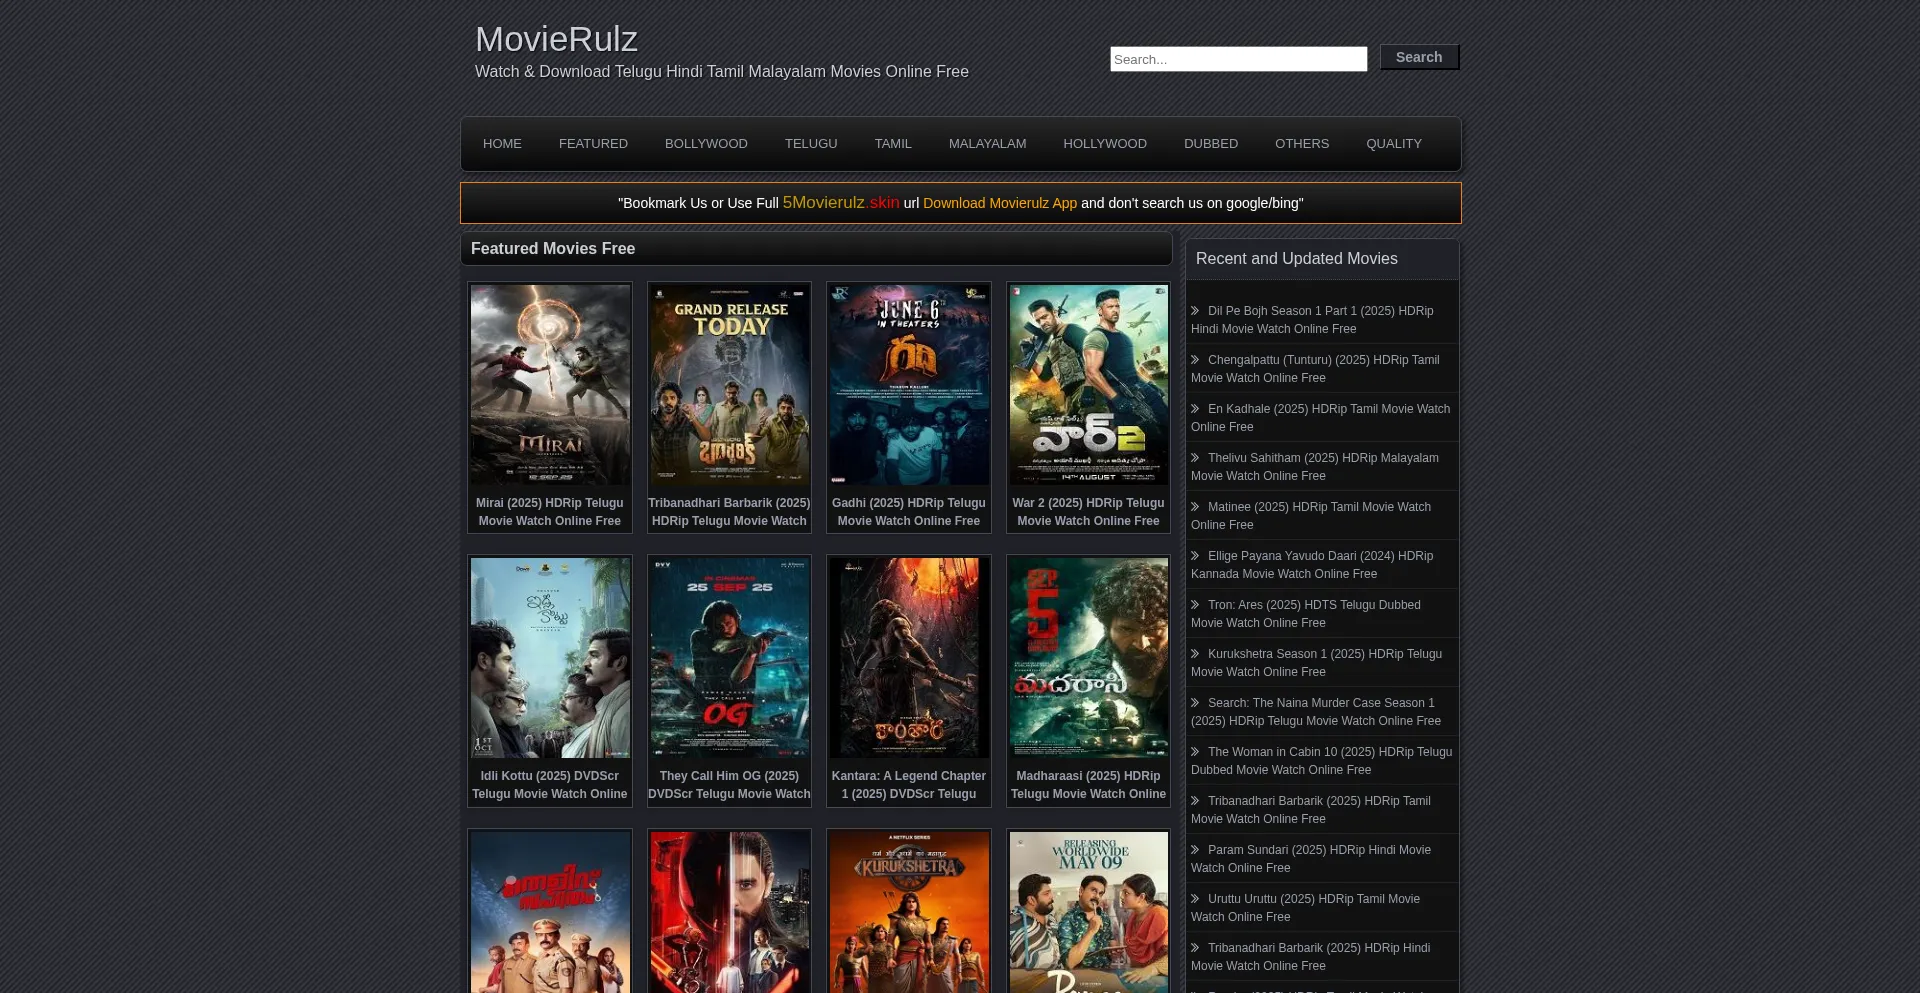The image size is (1920, 993).
Task: Go to the Telugu category
Action: 811,144
